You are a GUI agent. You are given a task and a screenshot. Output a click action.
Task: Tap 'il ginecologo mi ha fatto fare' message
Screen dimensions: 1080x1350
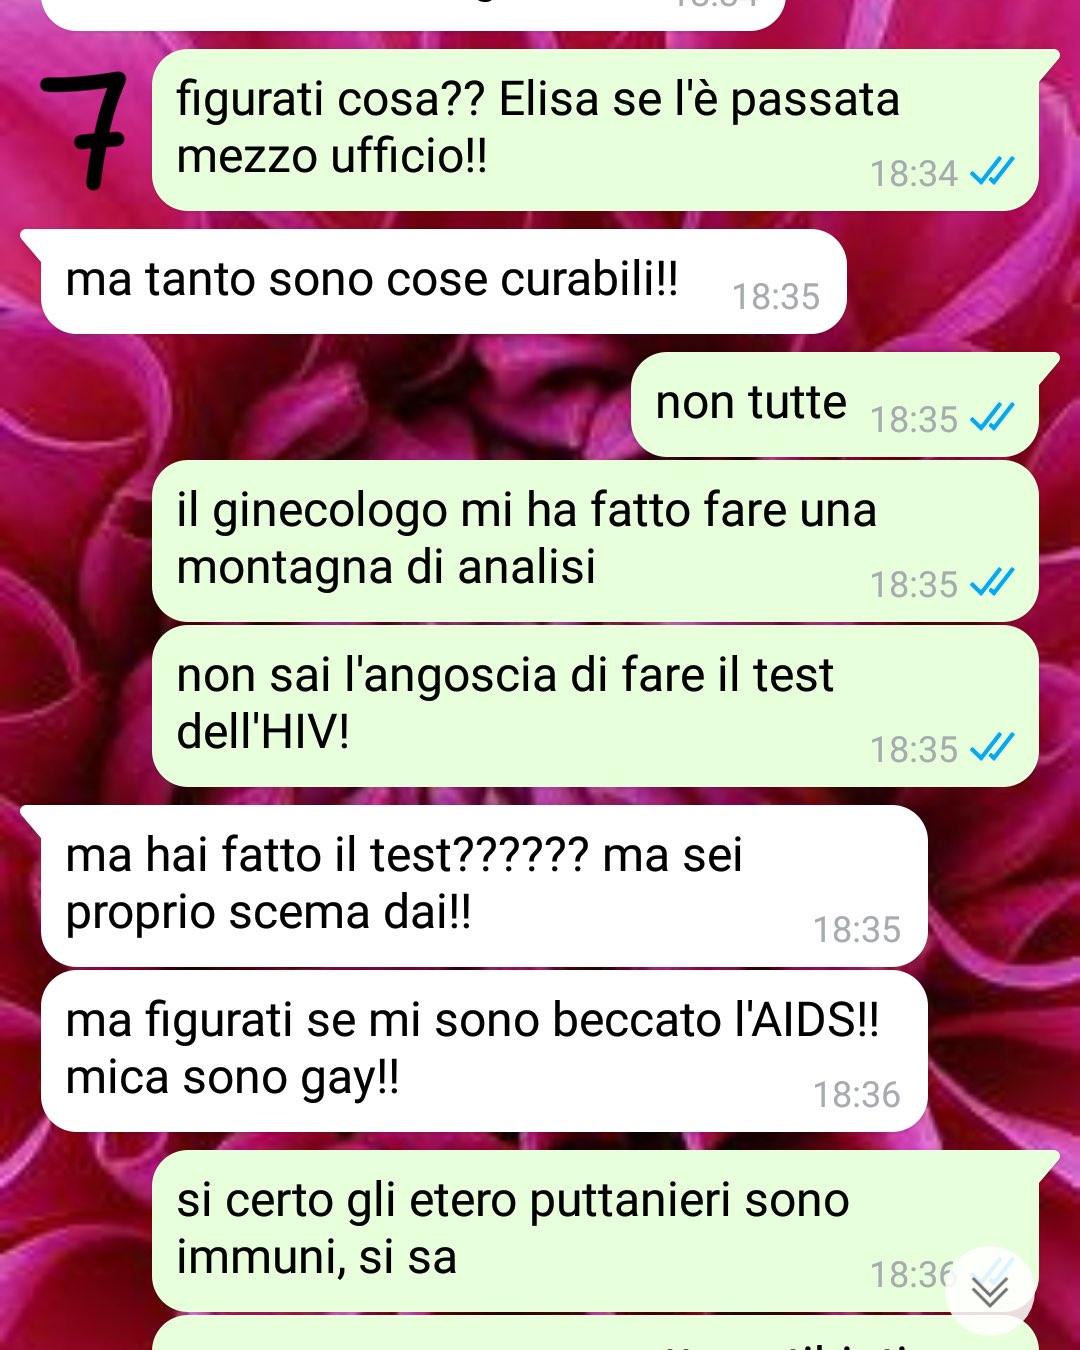(595, 541)
